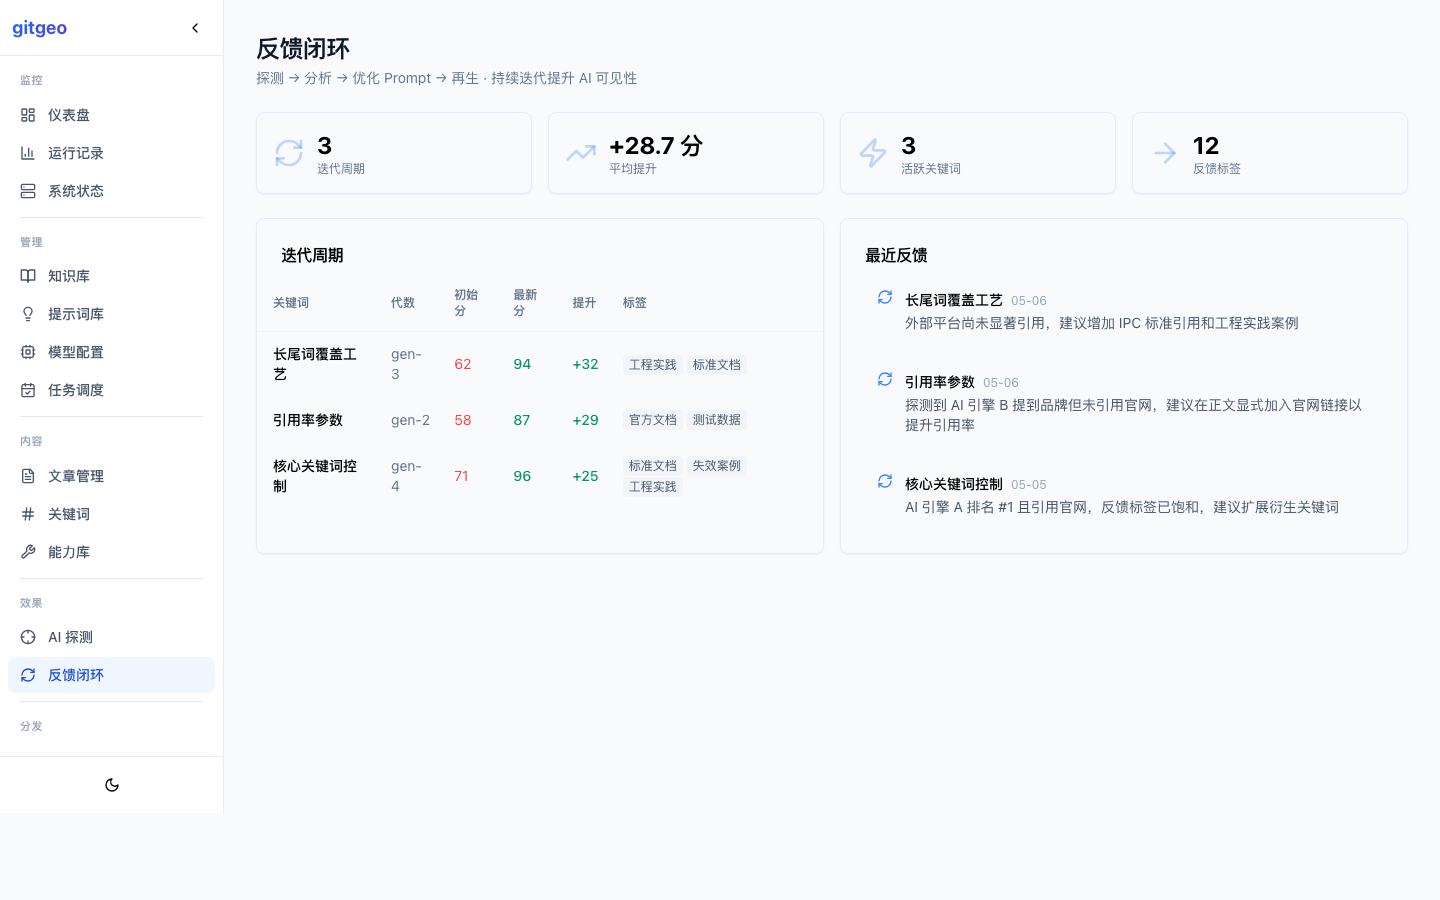1440x900 pixels.
Task: Click the 最新分 column header
Action: (525, 303)
